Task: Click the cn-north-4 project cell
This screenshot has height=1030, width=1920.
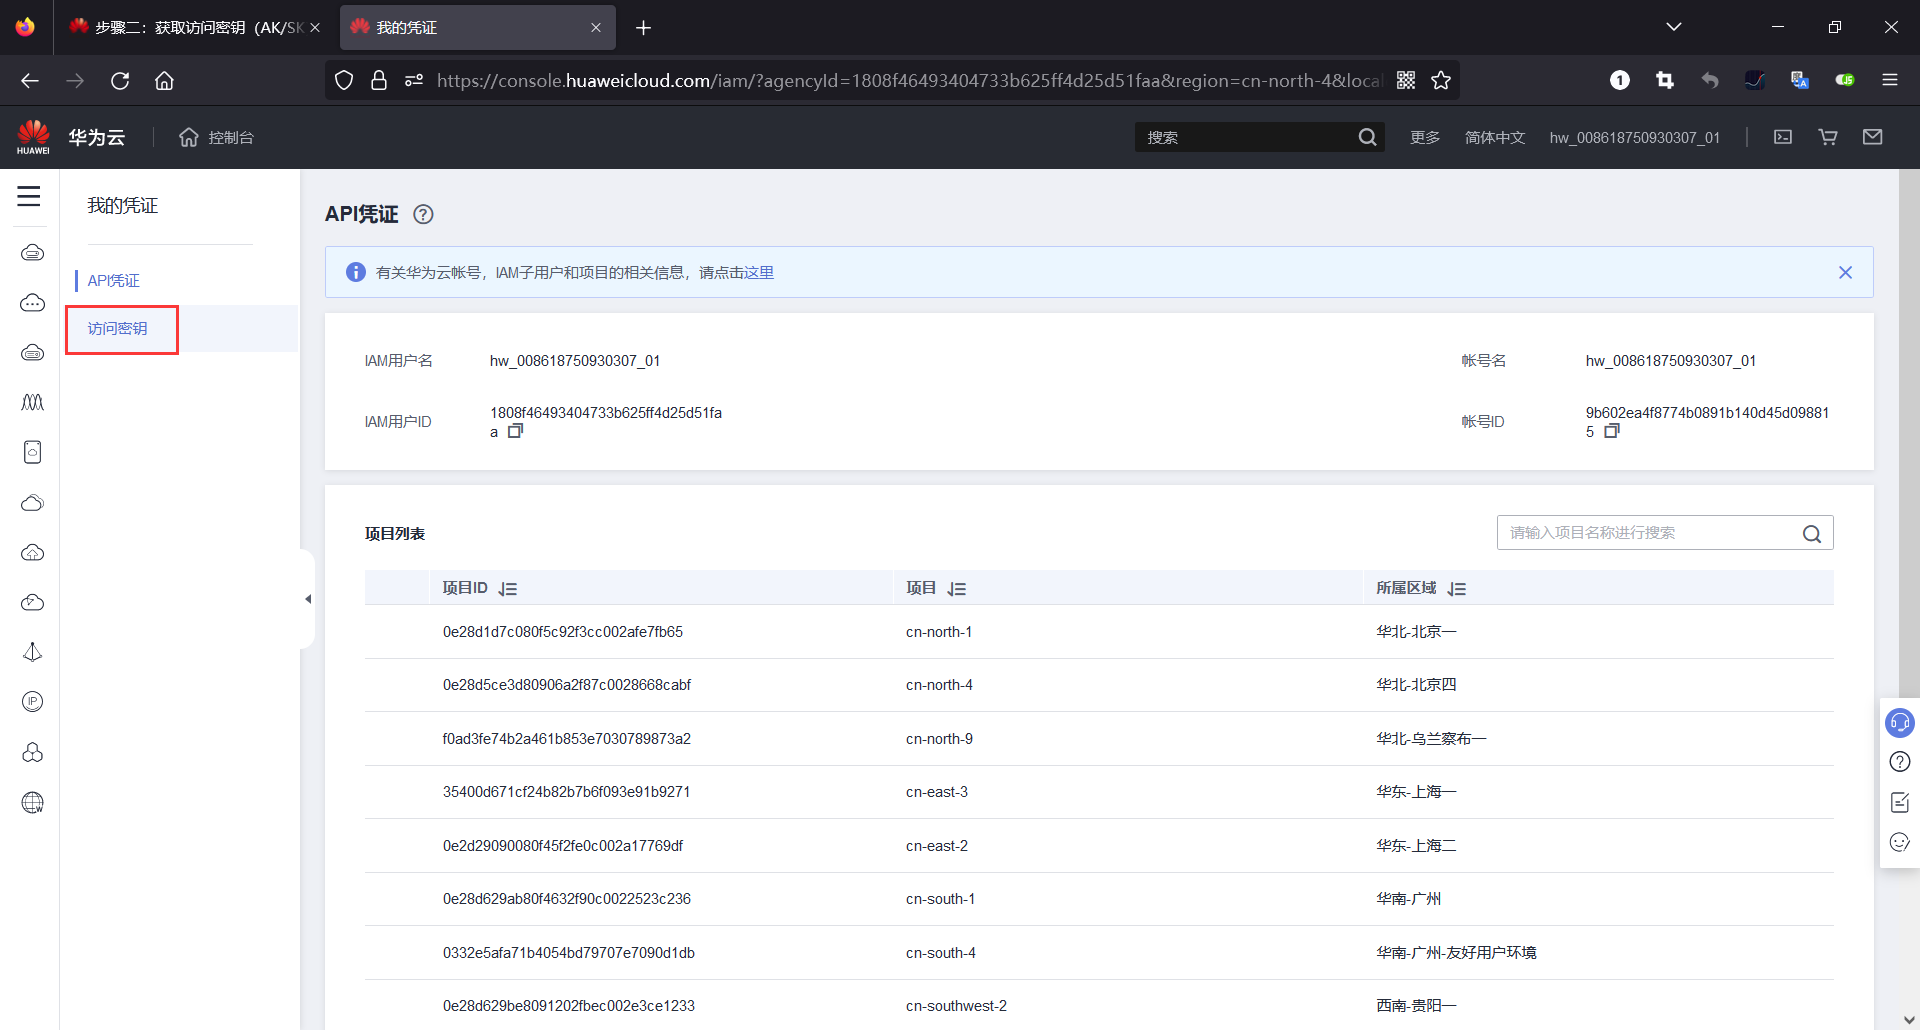Action: click(939, 685)
